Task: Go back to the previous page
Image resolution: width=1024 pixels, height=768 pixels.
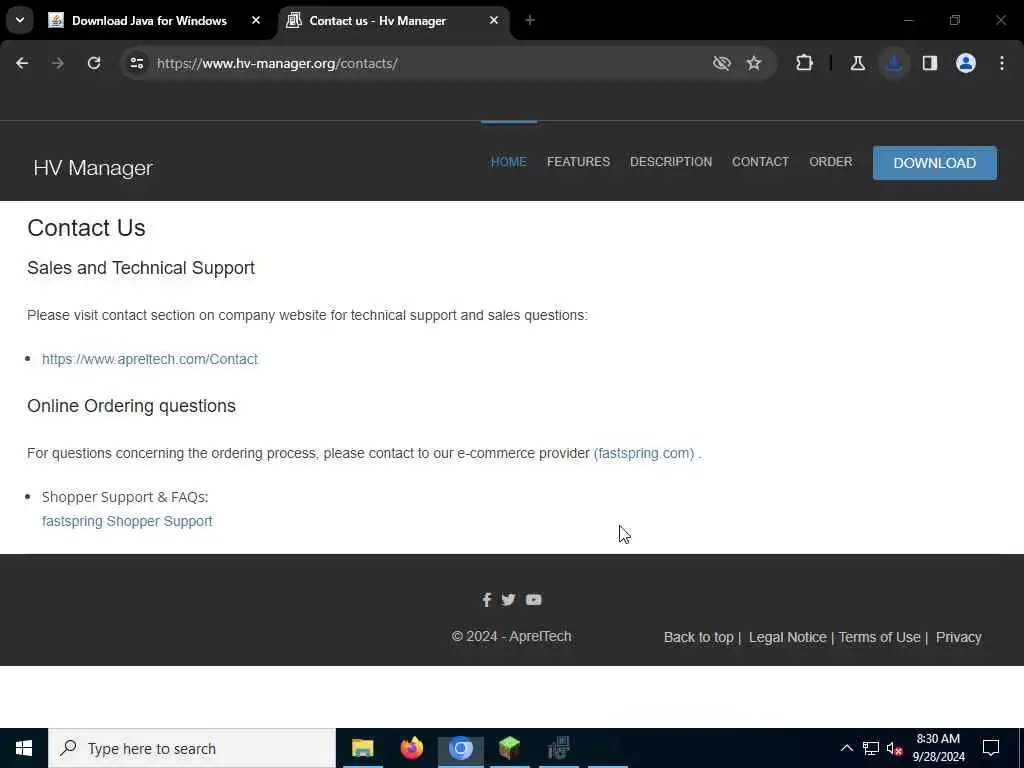Action: pyautogui.click(x=22, y=63)
